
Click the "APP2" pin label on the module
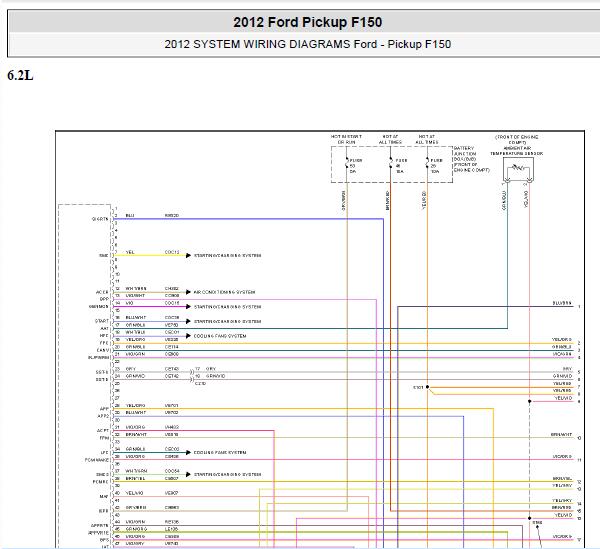tap(103, 416)
